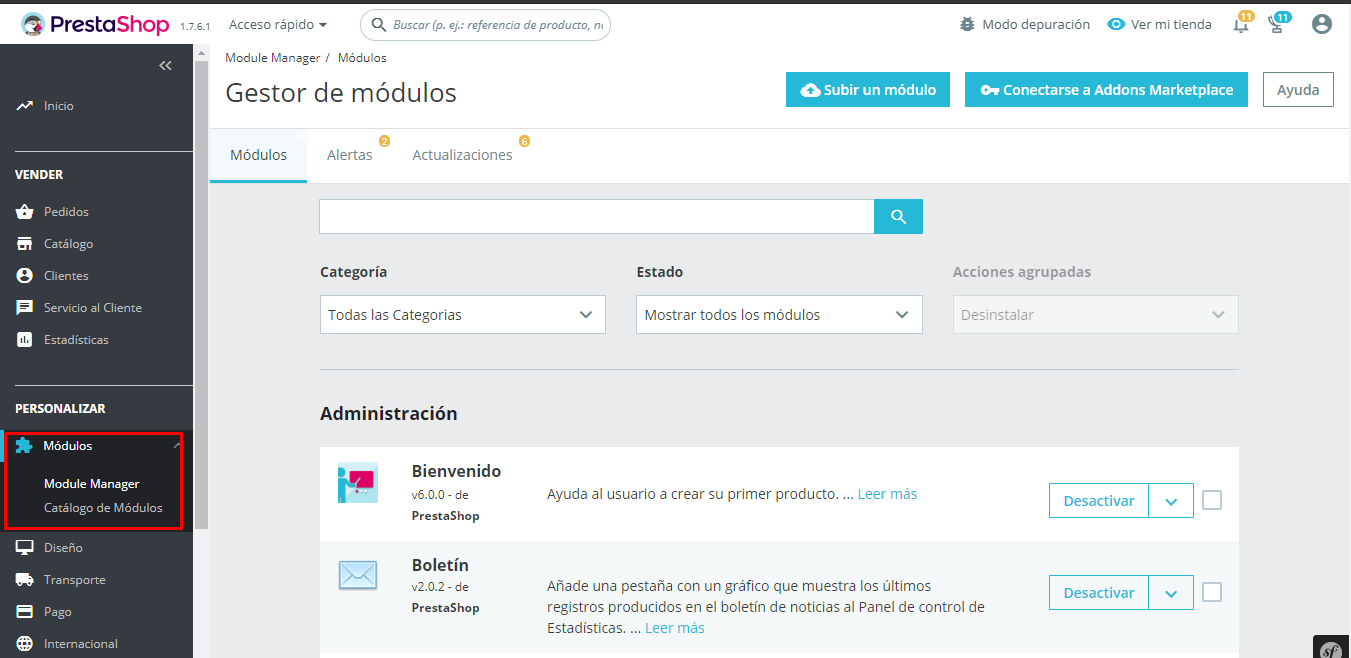Focus the module search input field
The image size is (1351, 658).
[597, 217]
